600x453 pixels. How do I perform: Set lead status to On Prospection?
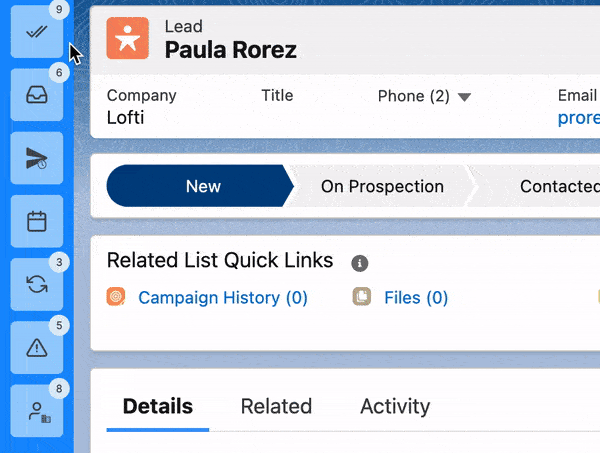(x=382, y=186)
